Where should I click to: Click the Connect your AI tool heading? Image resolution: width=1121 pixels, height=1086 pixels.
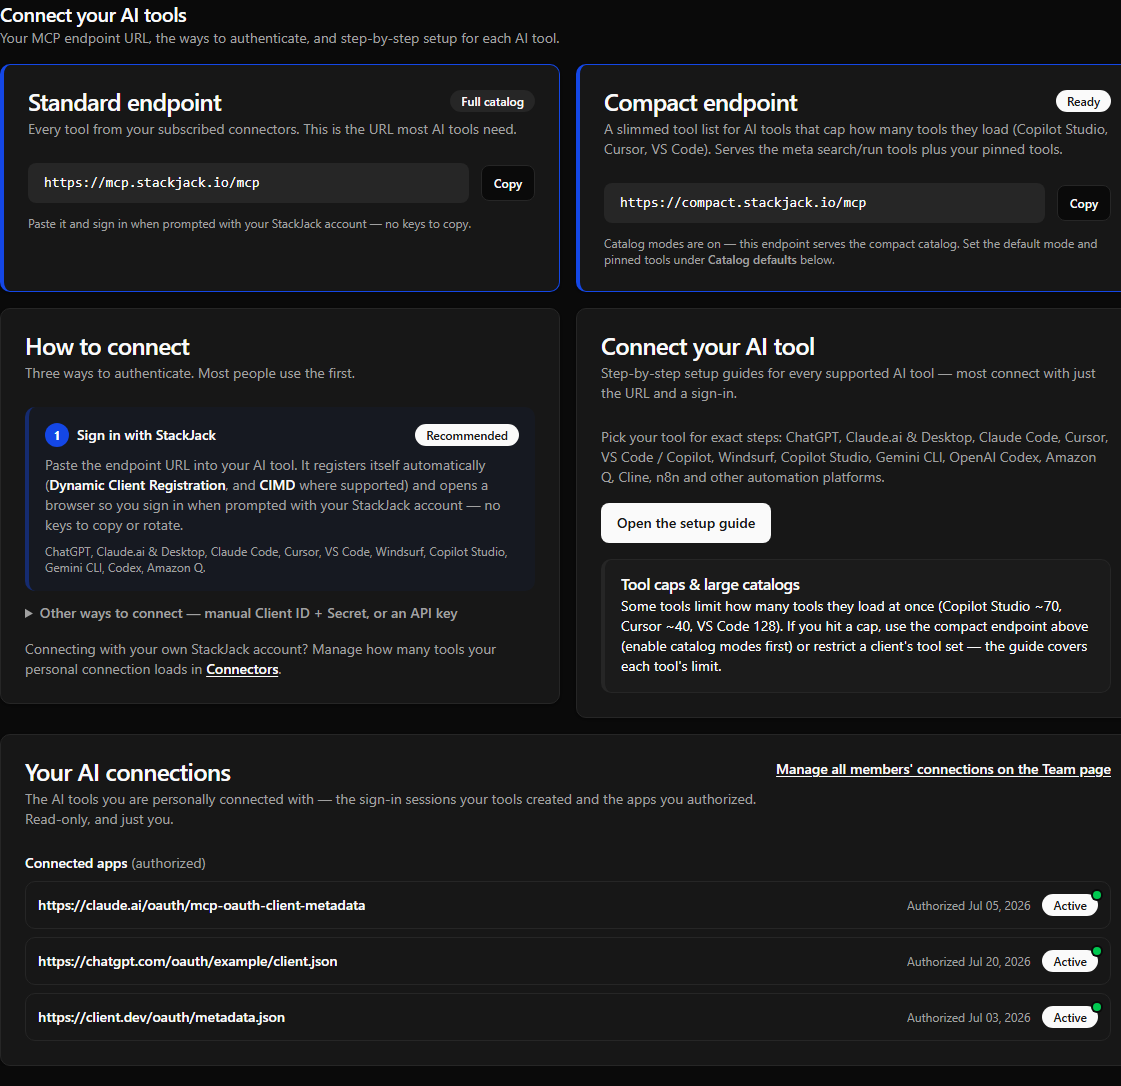click(x=708, y=347)
